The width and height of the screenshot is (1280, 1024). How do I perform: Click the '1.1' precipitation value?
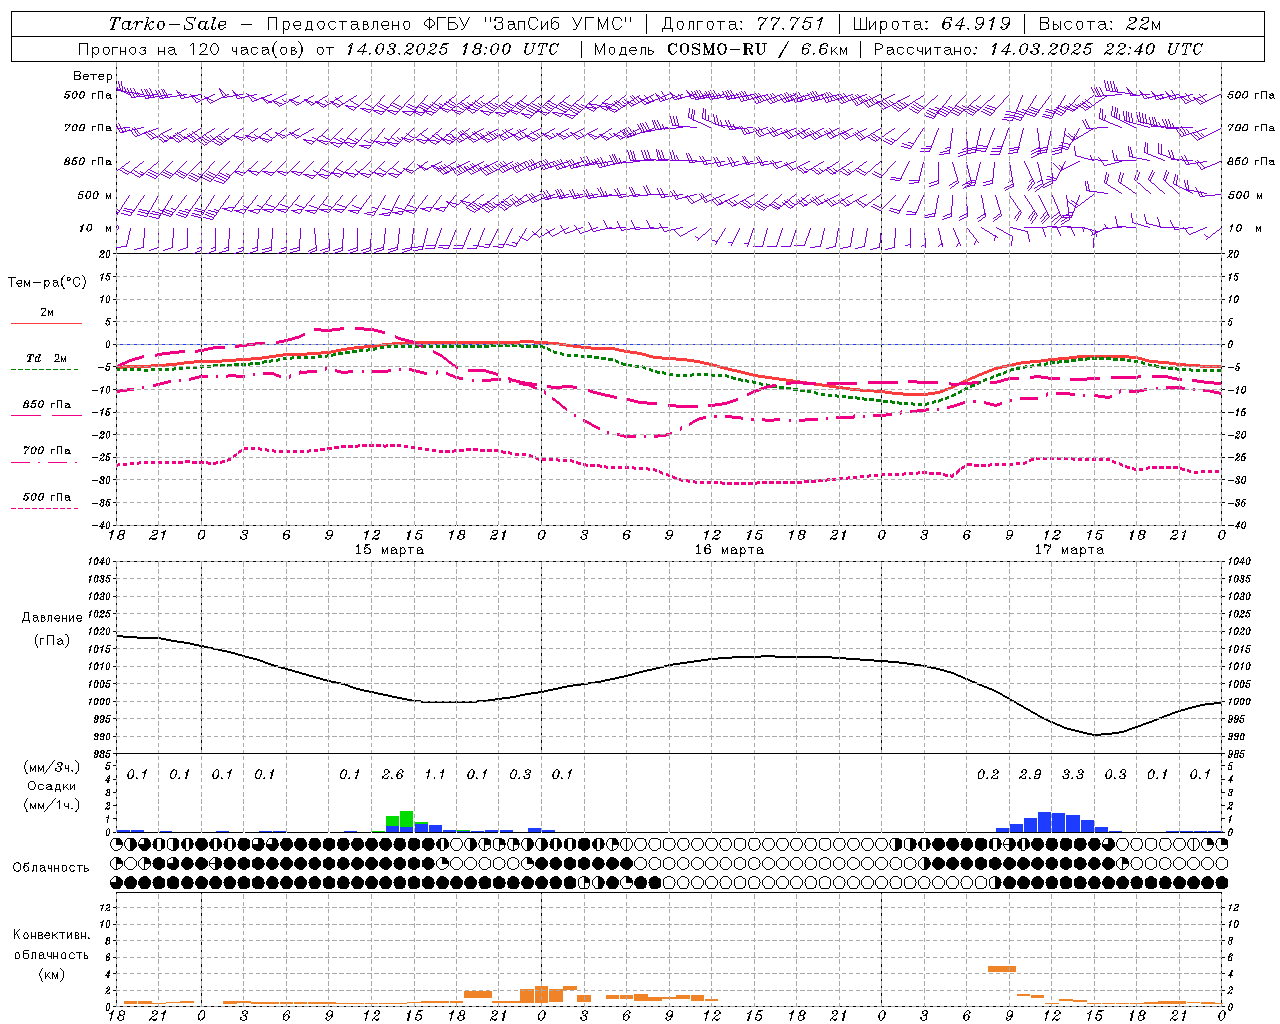pyautogui.click(x=435, y=775)
